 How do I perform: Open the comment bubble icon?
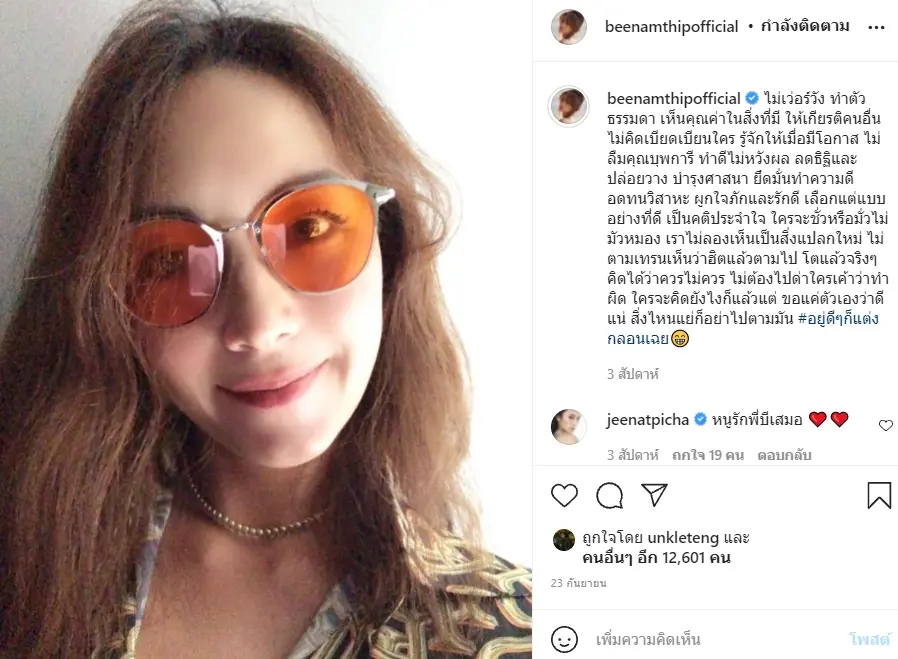pyautogui.click(x=609, y=495)
